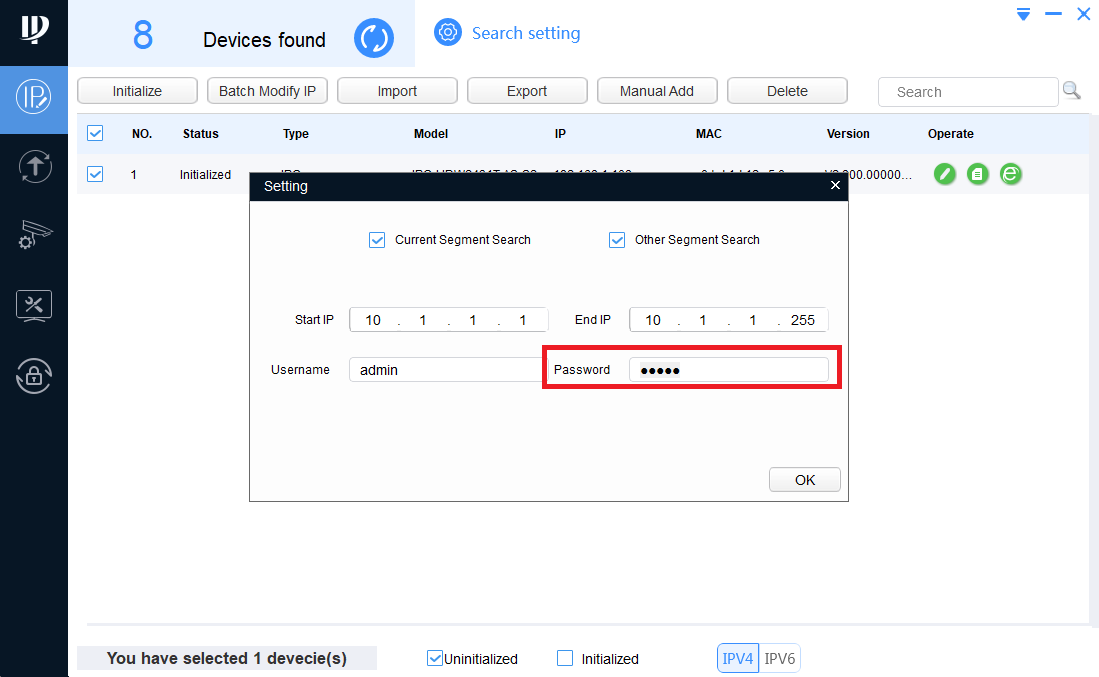Click the Delete button
Image resolution: width=1099 pixels, height=677 pixels.
click(x=787, y=91)
